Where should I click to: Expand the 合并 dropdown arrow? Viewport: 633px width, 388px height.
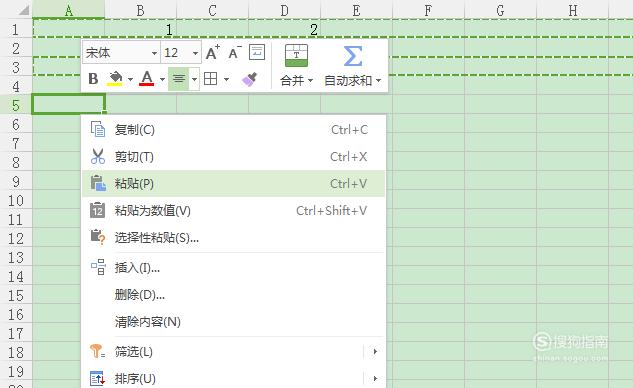pyautogui.click(x=310, y=81)
